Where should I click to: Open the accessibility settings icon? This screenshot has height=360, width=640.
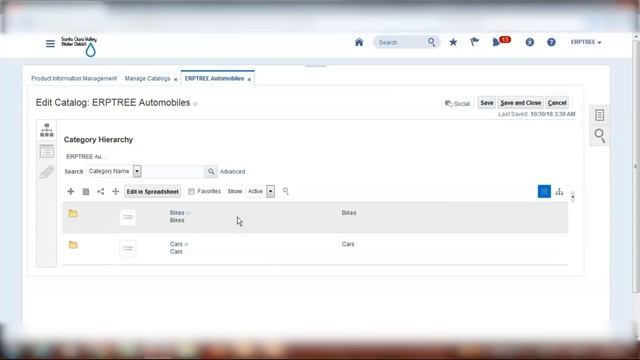point(530,42)
